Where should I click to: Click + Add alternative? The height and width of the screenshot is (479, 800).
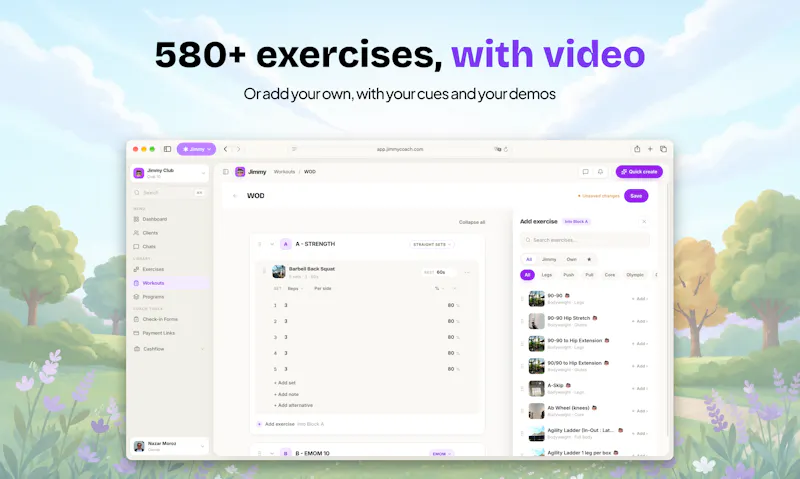coord(293,406)
